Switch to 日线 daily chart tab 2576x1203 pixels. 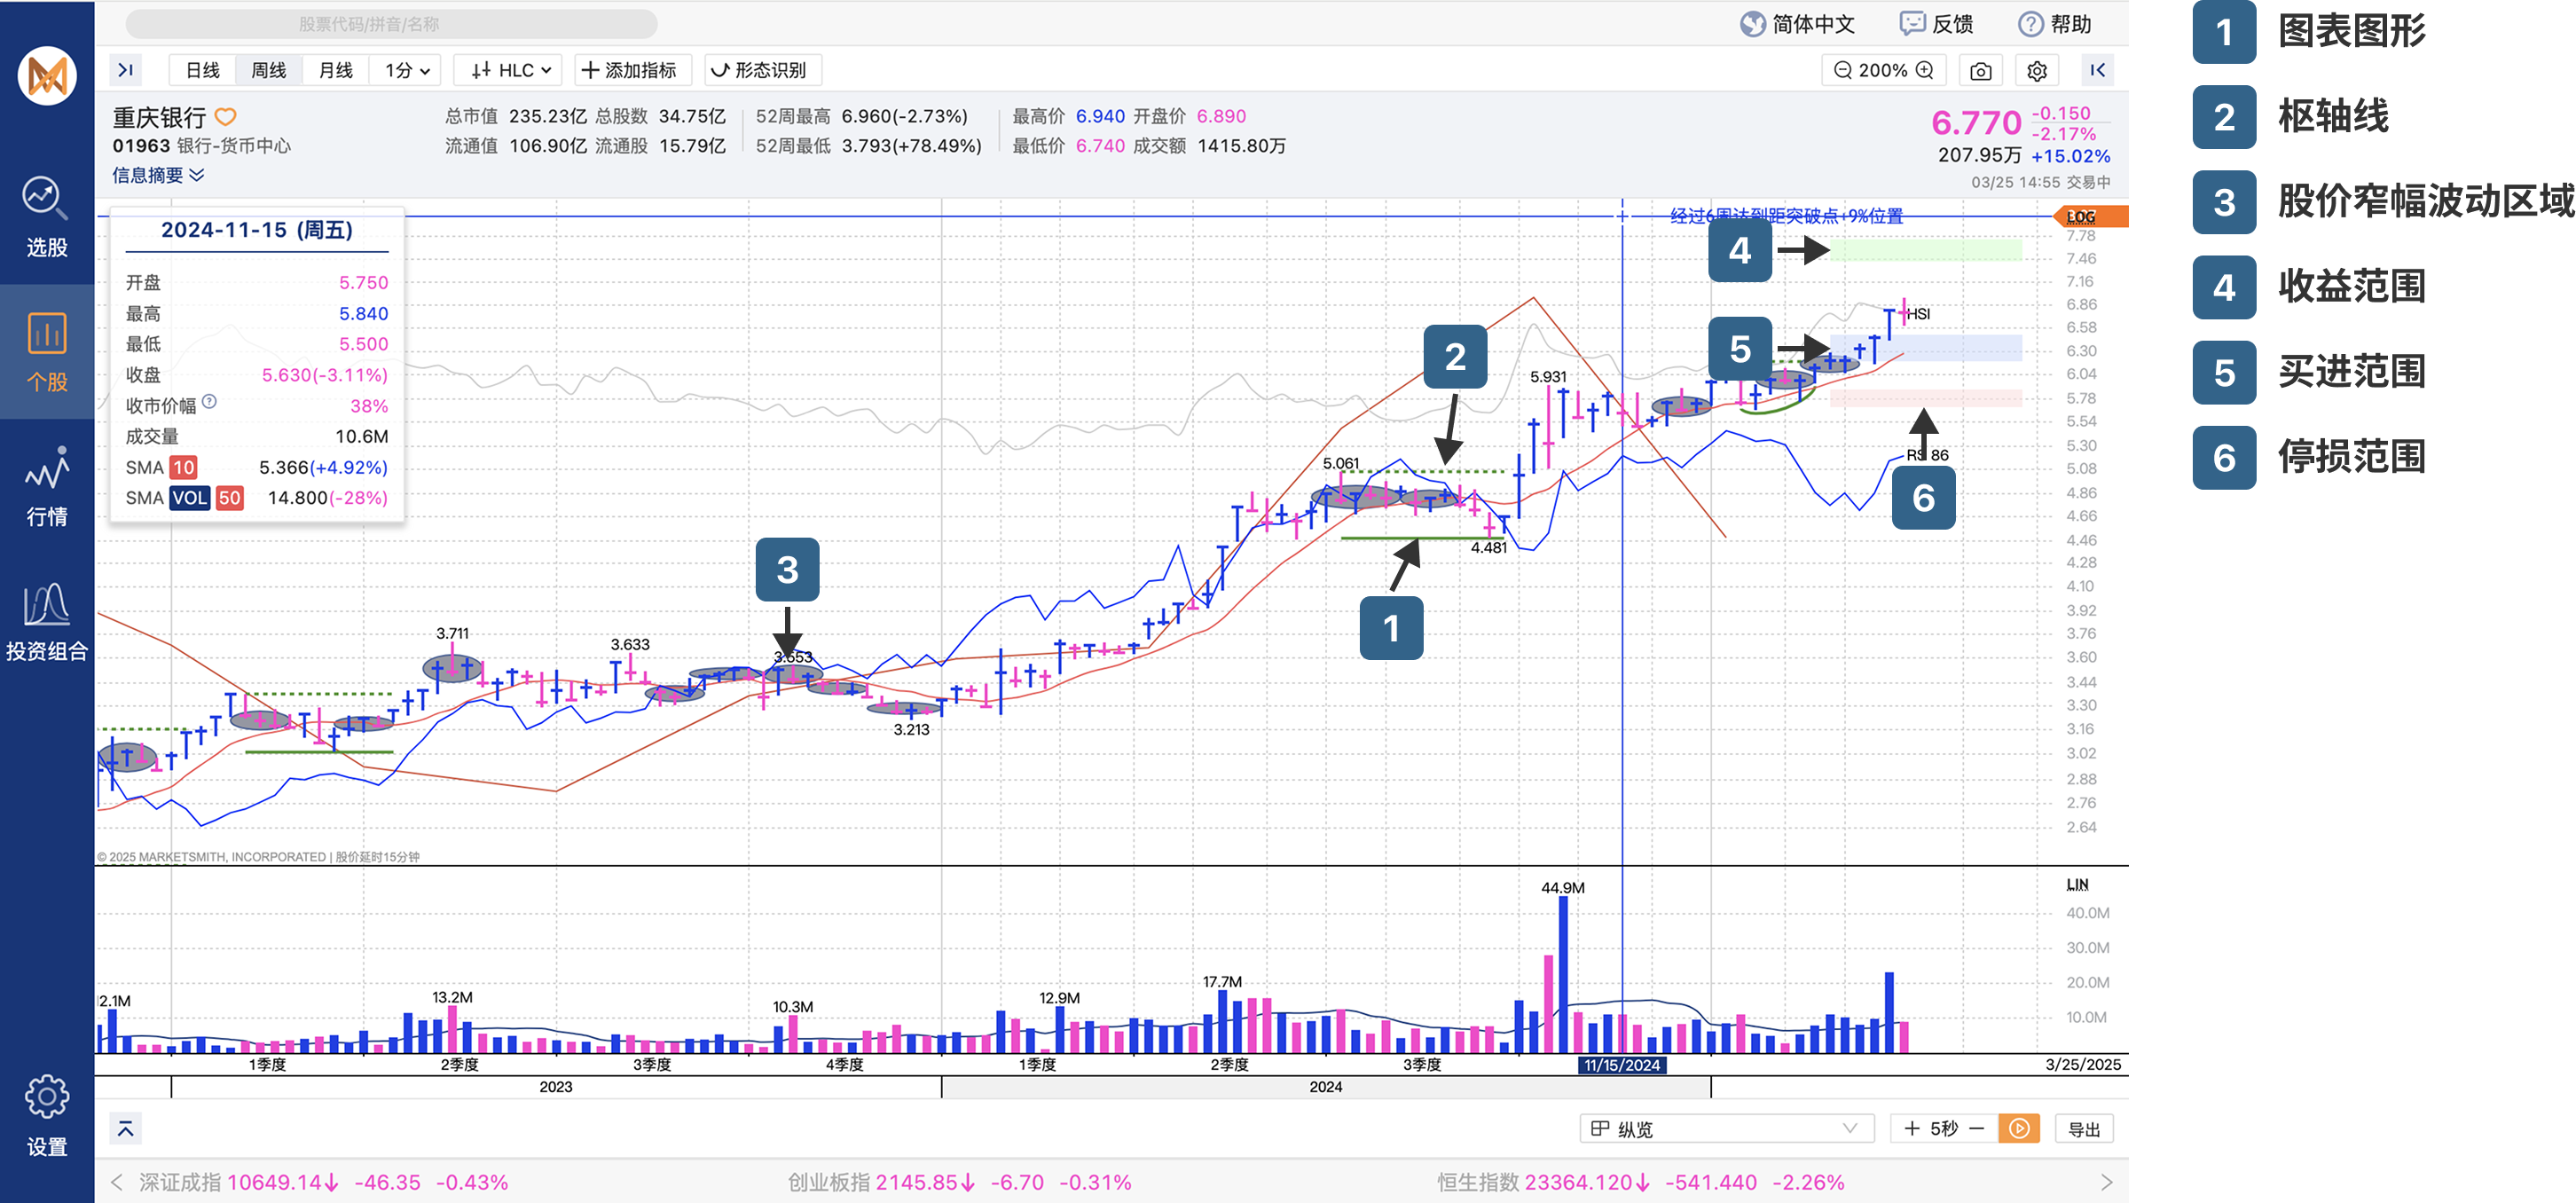click(202, 70)
